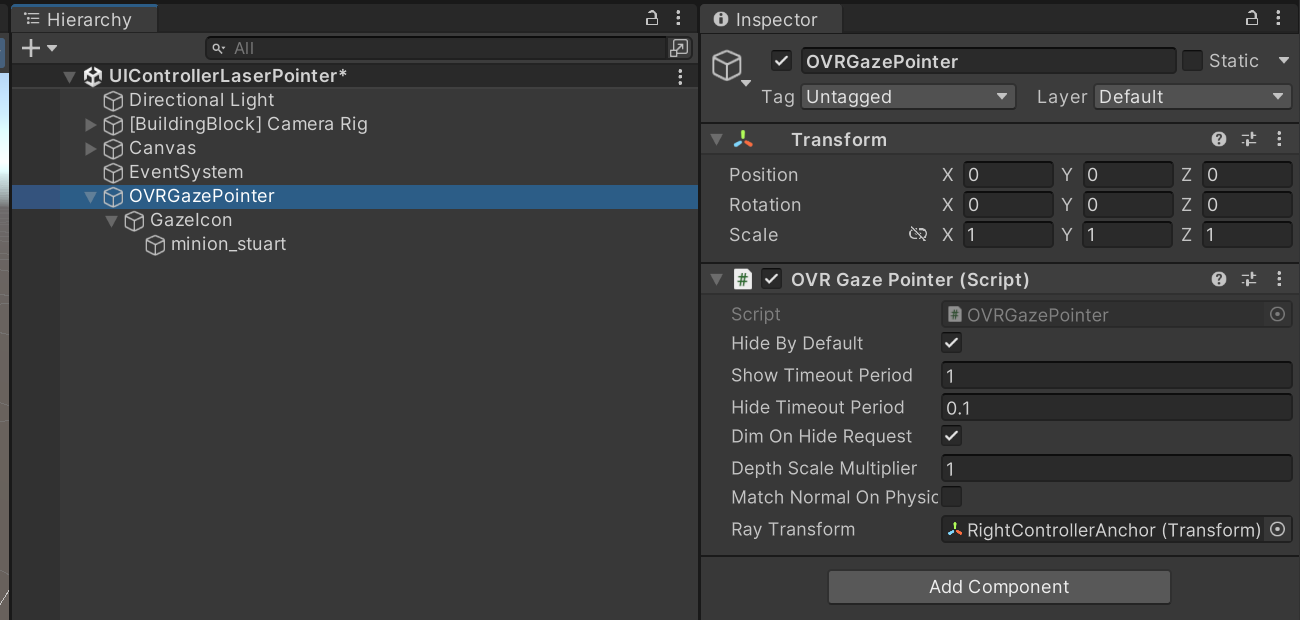The width and height of the screenshot is (1300, 620).
Task: Click the Hierarchy panel icon
Action: 31,18
